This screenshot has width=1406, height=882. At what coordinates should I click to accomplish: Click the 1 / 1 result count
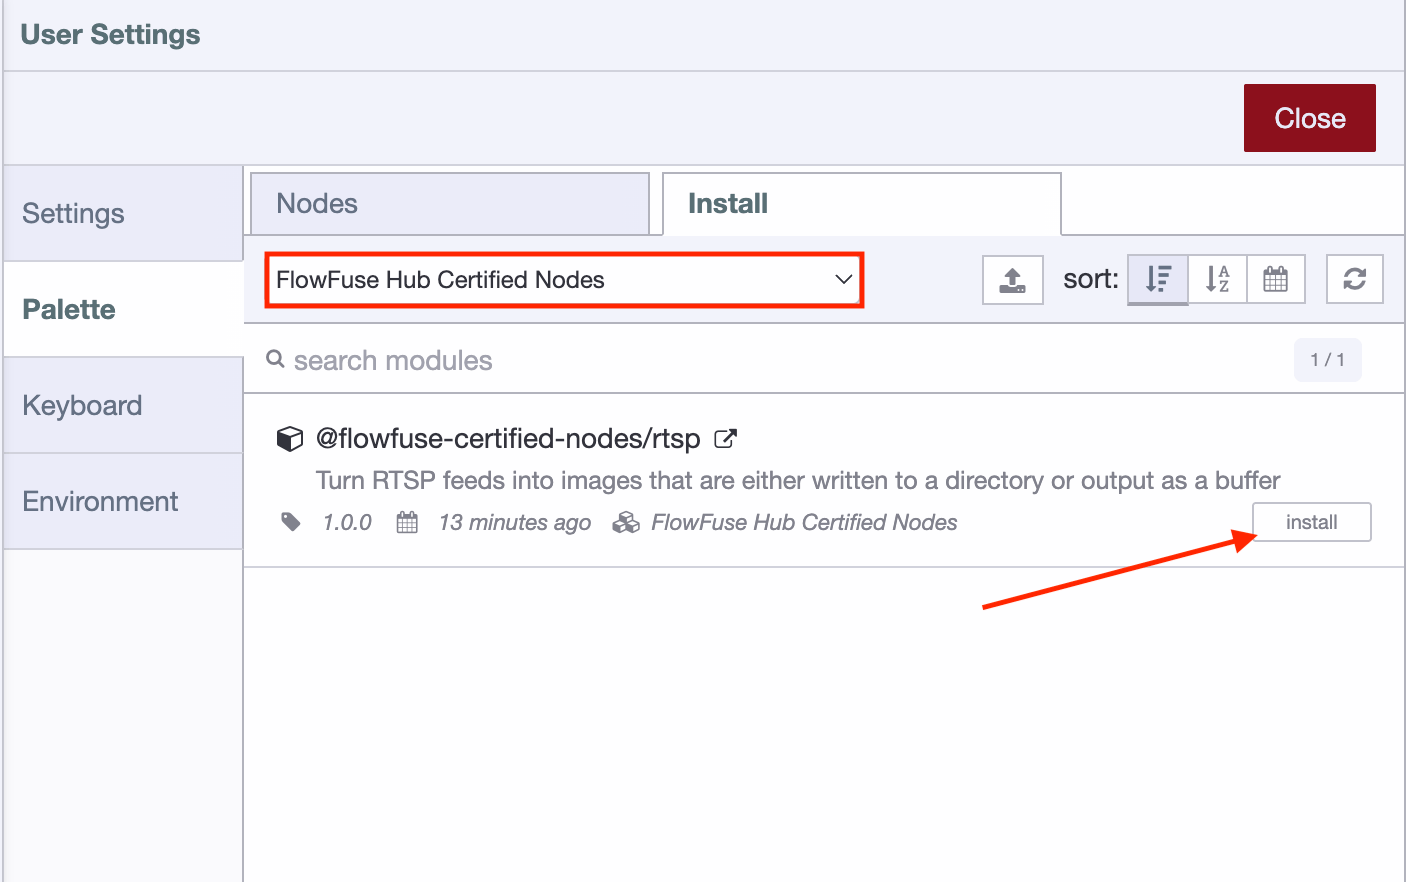click(x=1328, y=360)
